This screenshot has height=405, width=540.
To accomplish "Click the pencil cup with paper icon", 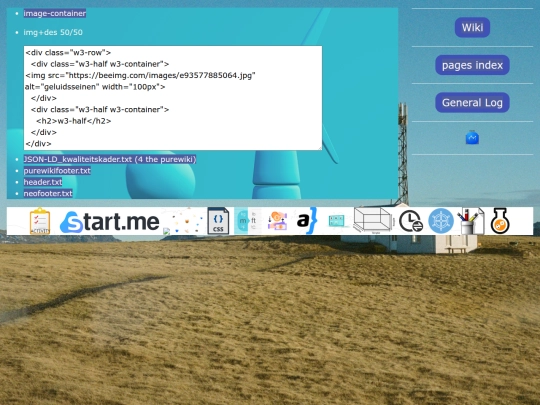I will click(x=471, y=221).
